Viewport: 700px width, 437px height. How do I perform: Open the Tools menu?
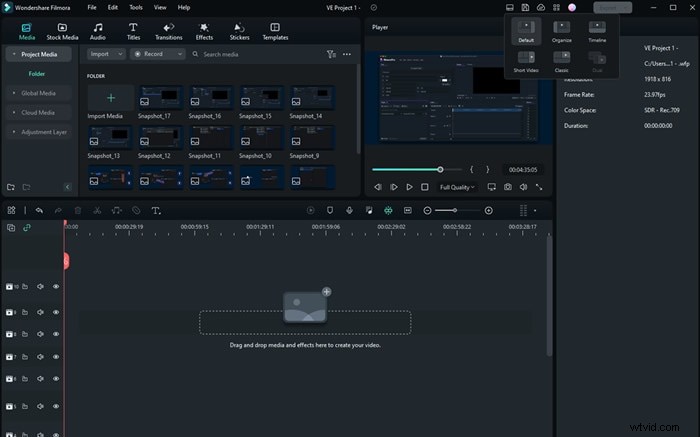pos(136,7)
